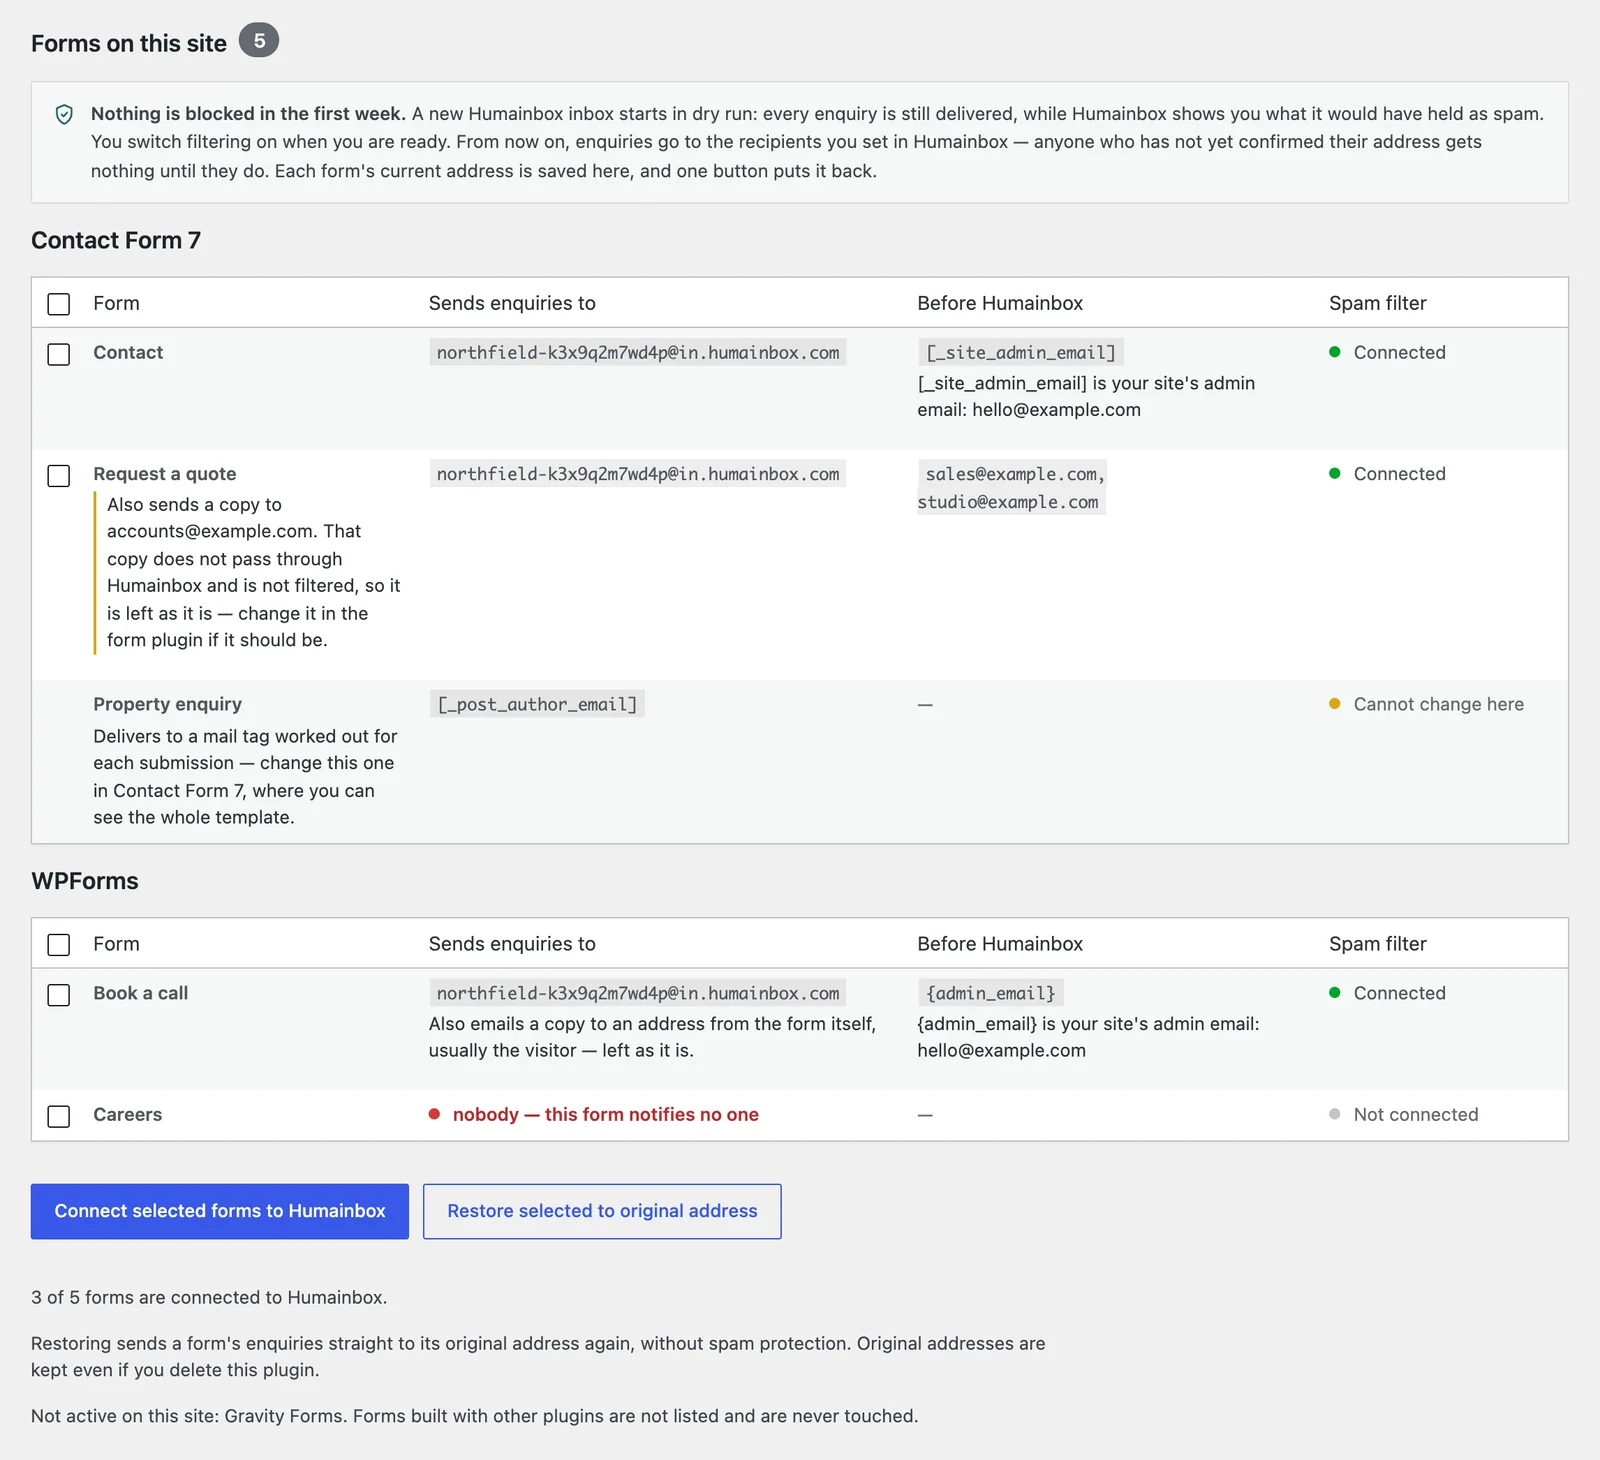Click the 3 of 5 forms connected text

coord(209,1297)
